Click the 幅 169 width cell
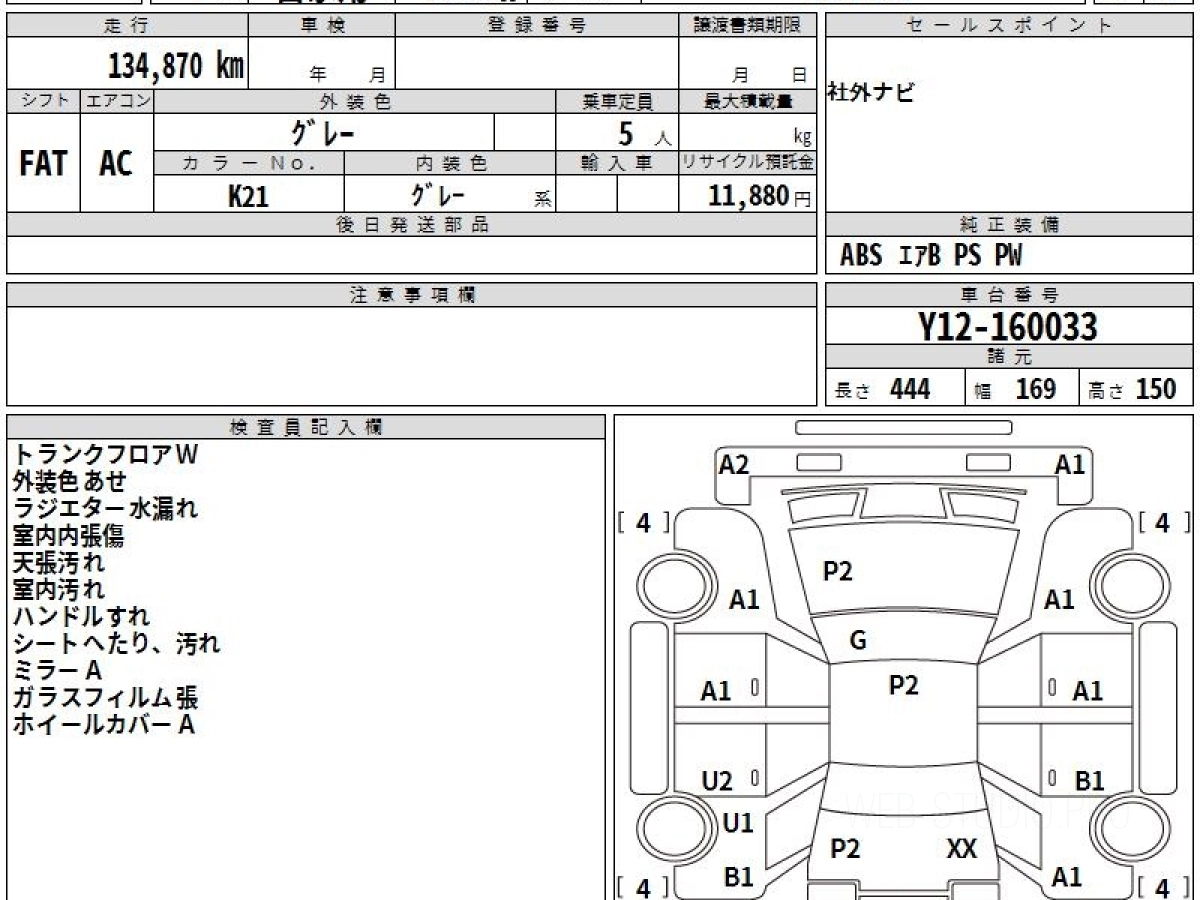The height and width of the screenshot is (900, 1200). point(1022,389)
